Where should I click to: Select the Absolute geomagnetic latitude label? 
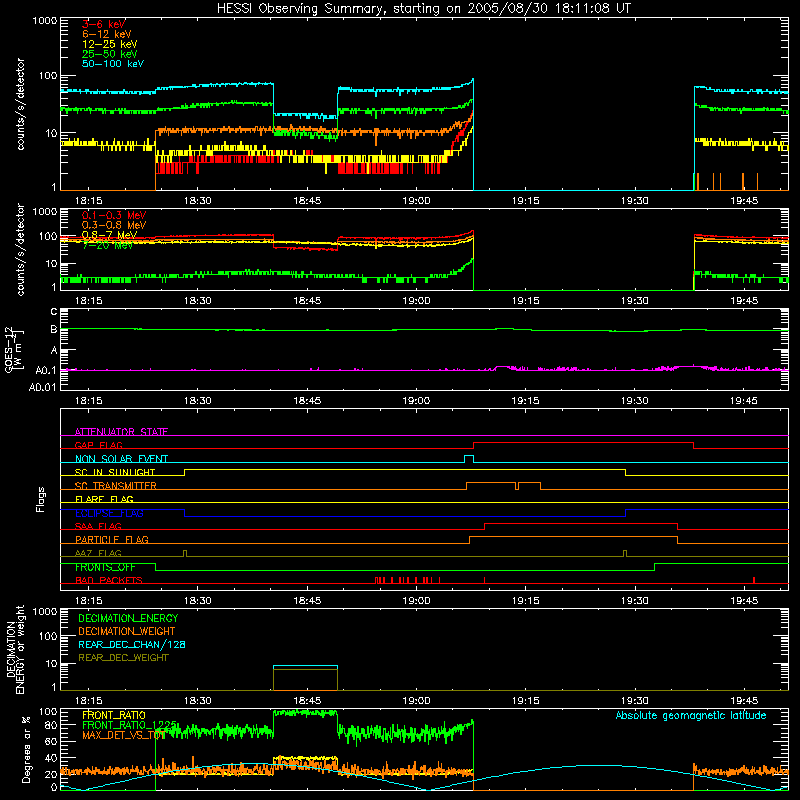click(x=691, y=715)
